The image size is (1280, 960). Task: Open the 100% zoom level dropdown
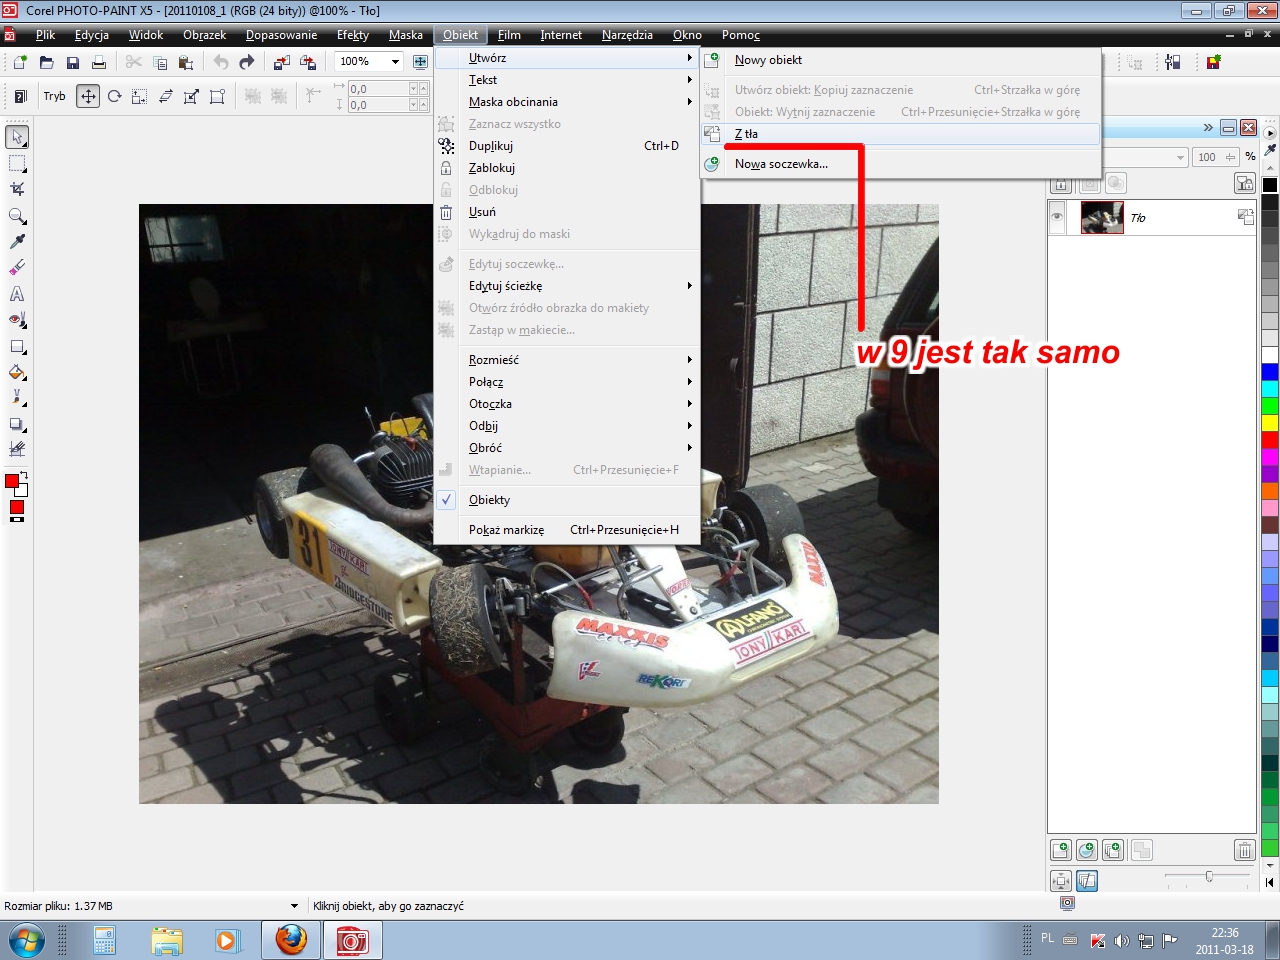coord(395,62)
